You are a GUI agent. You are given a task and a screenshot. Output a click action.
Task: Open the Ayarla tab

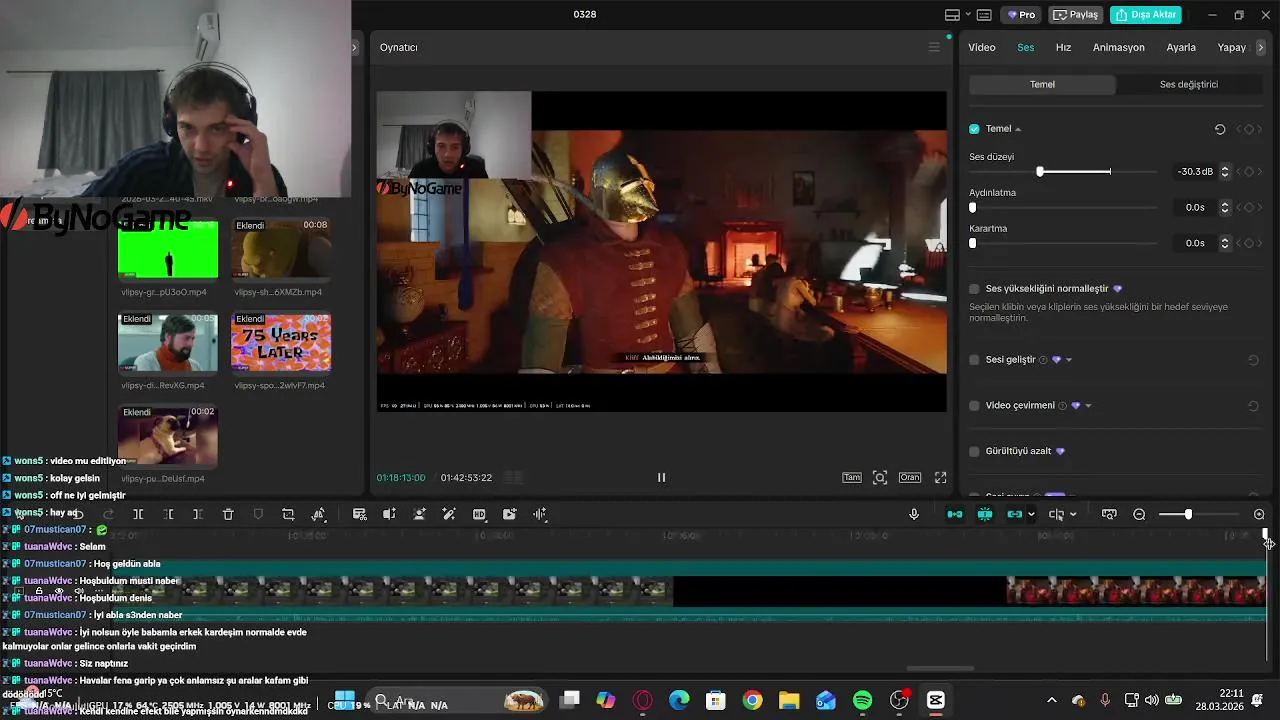(1181, 48)
